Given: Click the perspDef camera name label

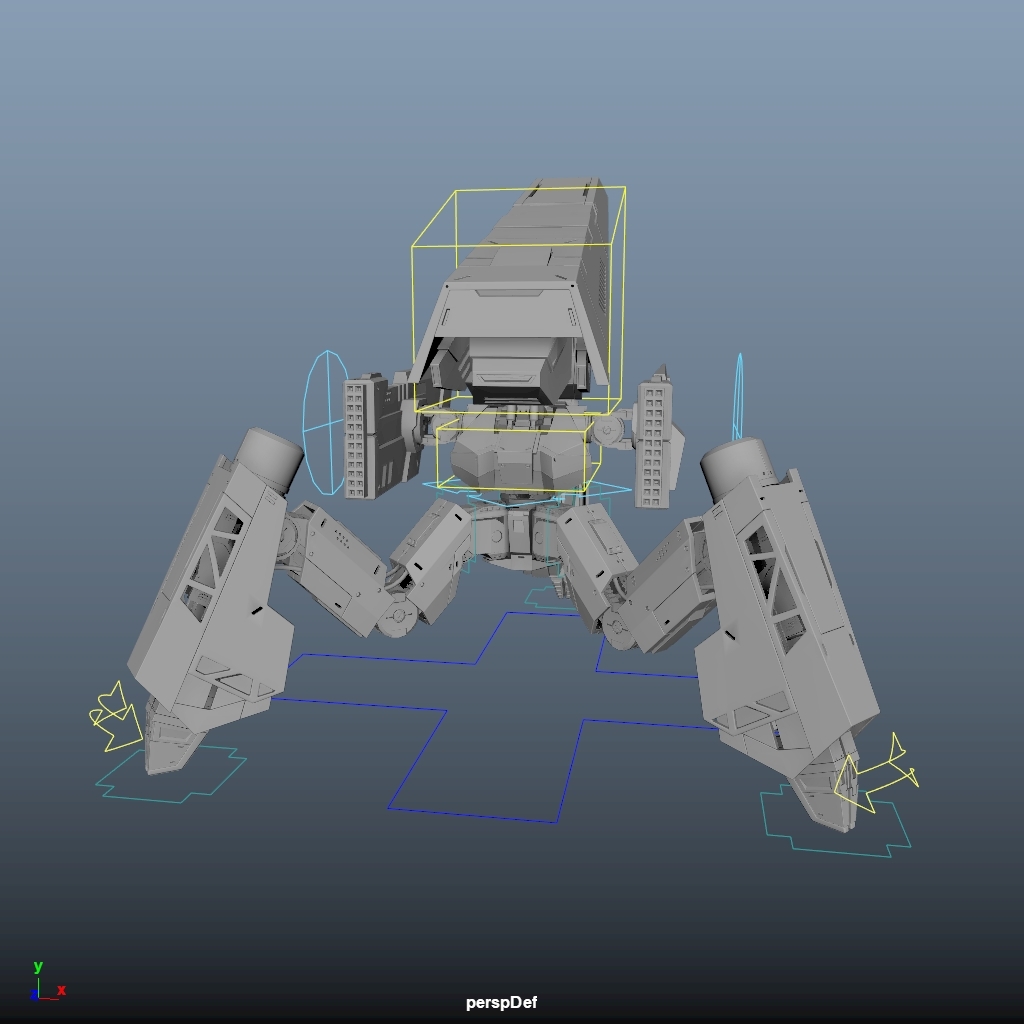Looking at the screenshot, I should (502, 1002).
